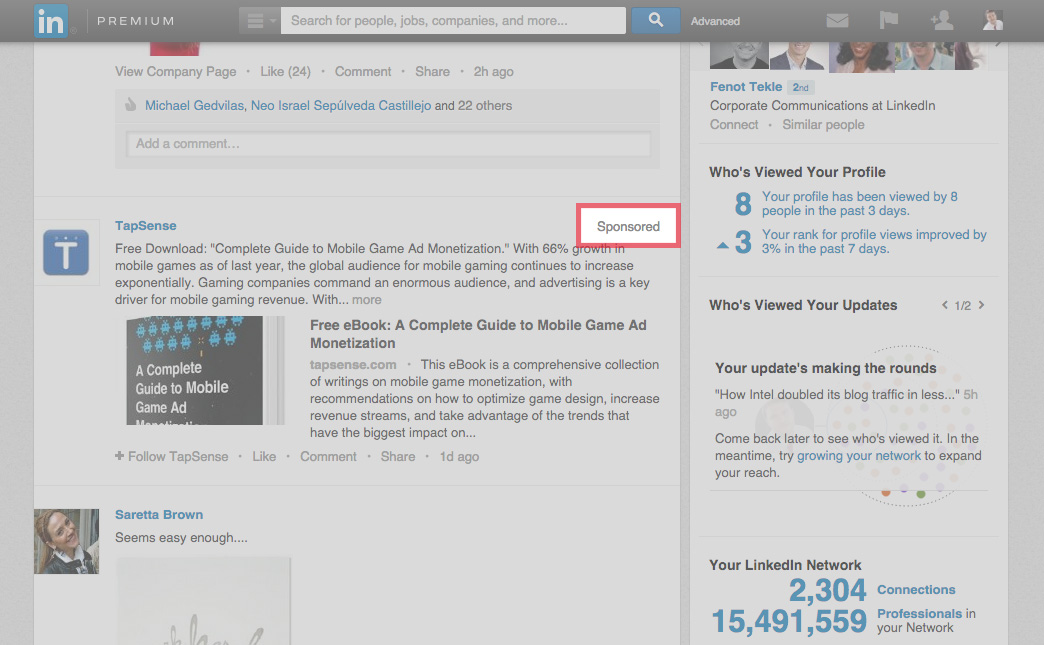Click in the search text field
The height and width of the screenshot is (645, 1044).
[452, 21]
